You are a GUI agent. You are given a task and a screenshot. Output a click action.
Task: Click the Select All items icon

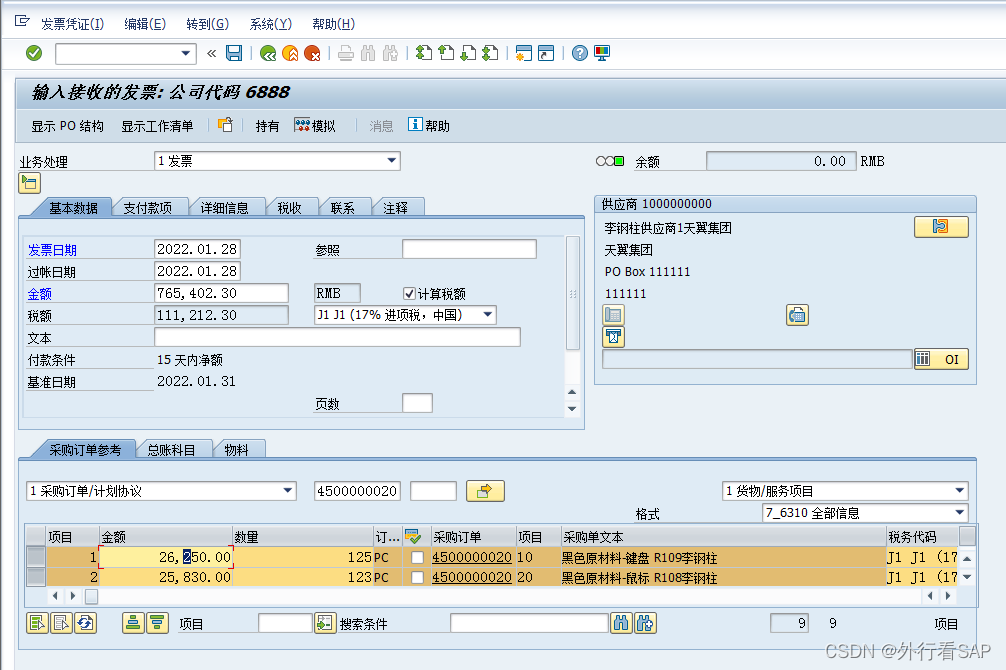tap(38, 623)
